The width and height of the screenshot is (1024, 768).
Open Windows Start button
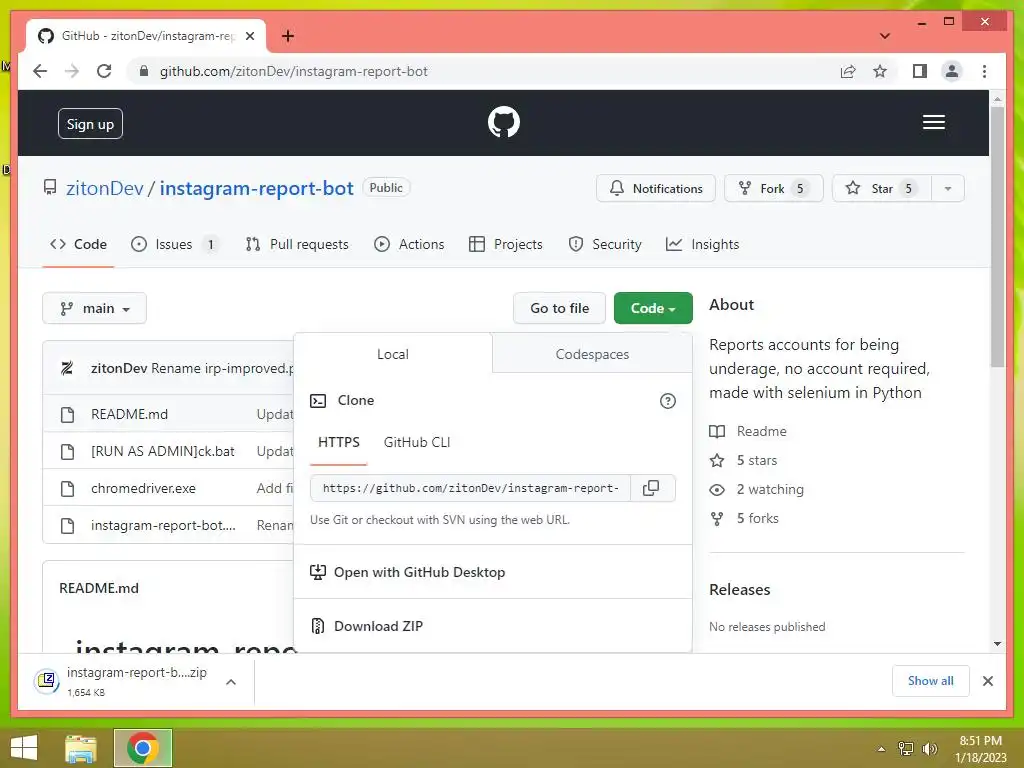pos(24,748)
